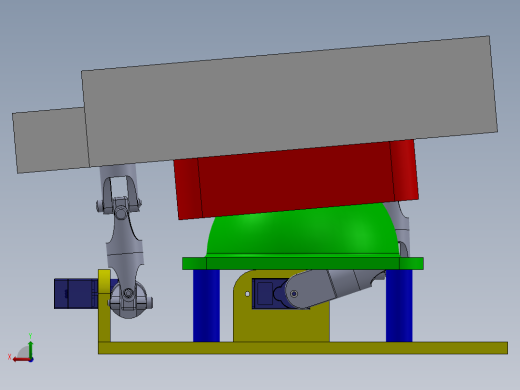Click the red X axis of the triad
This screenshot has width=520, height=390.
(21, 360)
